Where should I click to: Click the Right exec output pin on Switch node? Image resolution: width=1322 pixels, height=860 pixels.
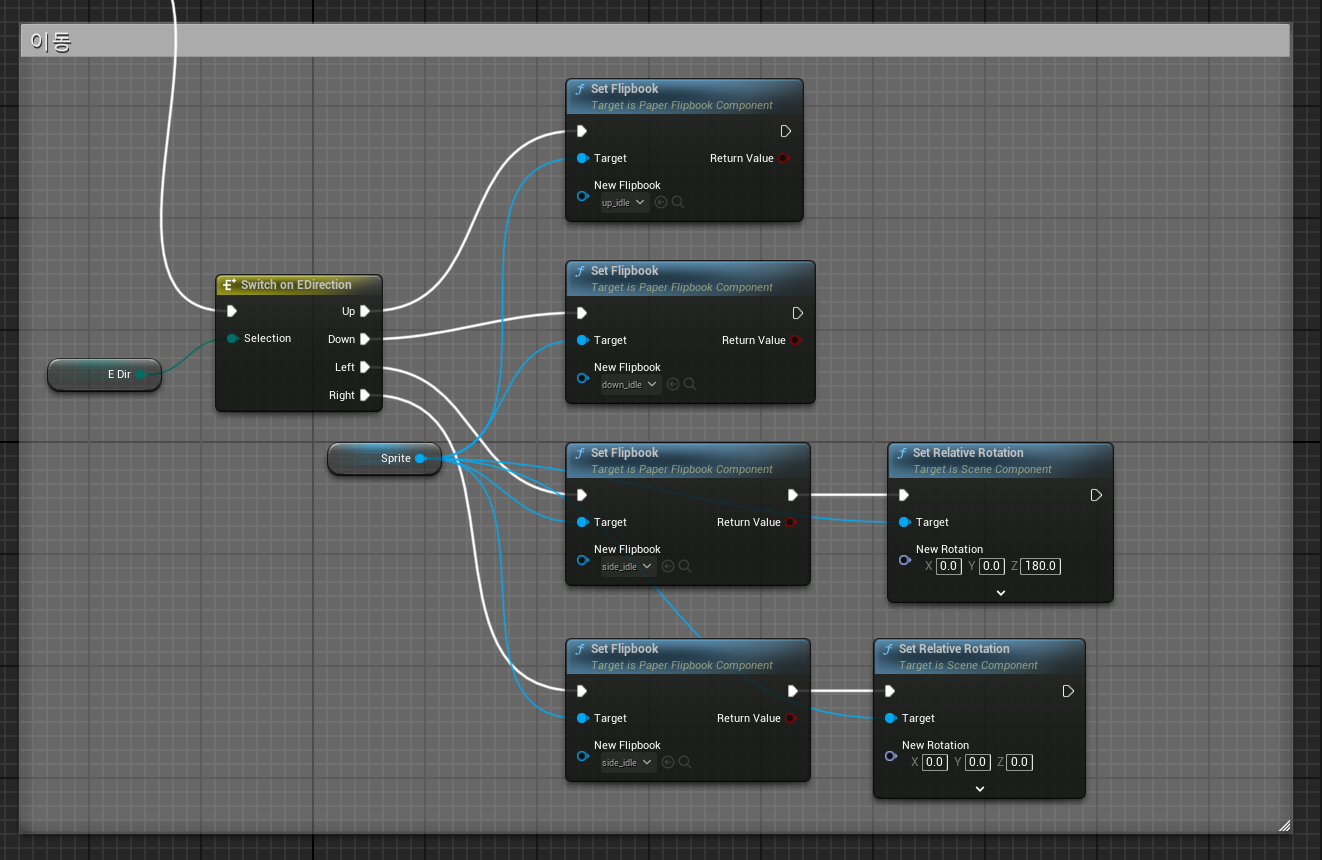pyautogui.click(x=365, y=395)
